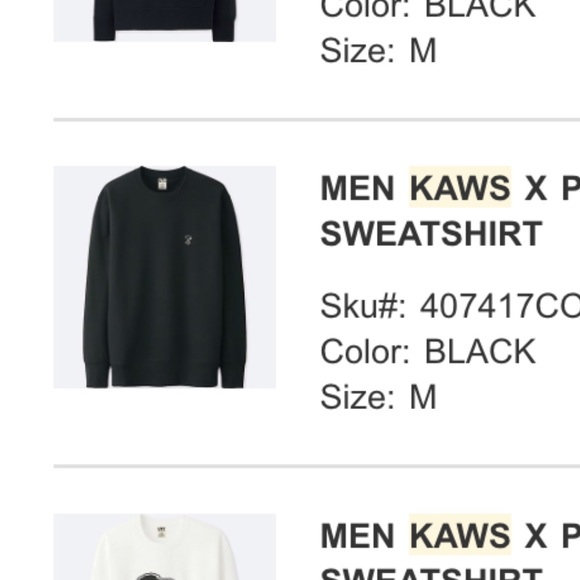The height and width of the screenshot is (580, 580).
Task: Click the MEN word in the bottom product title
Action: point(357,536)
